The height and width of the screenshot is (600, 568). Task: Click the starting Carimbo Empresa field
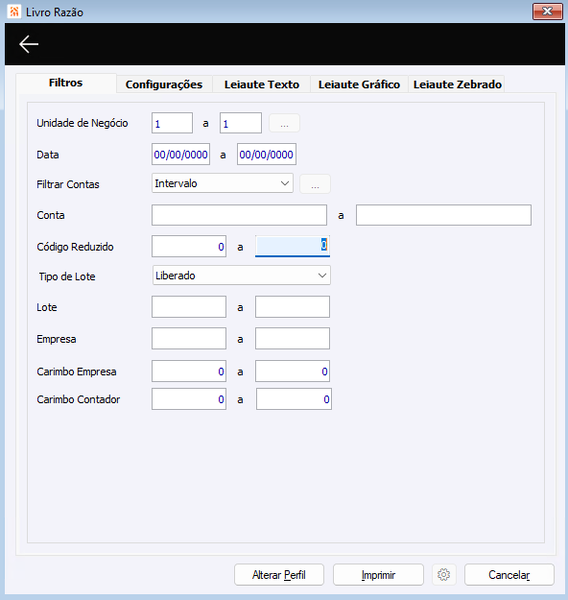click(x=189, y=371)
